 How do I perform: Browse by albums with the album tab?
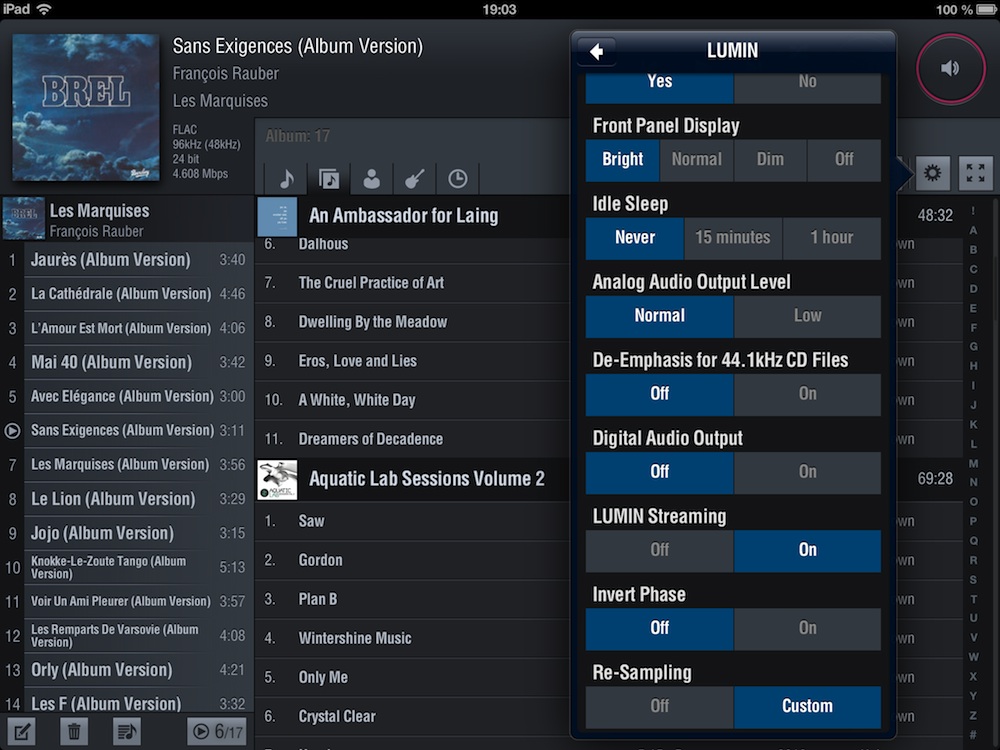pyautogui.click(x=329, y=179)
